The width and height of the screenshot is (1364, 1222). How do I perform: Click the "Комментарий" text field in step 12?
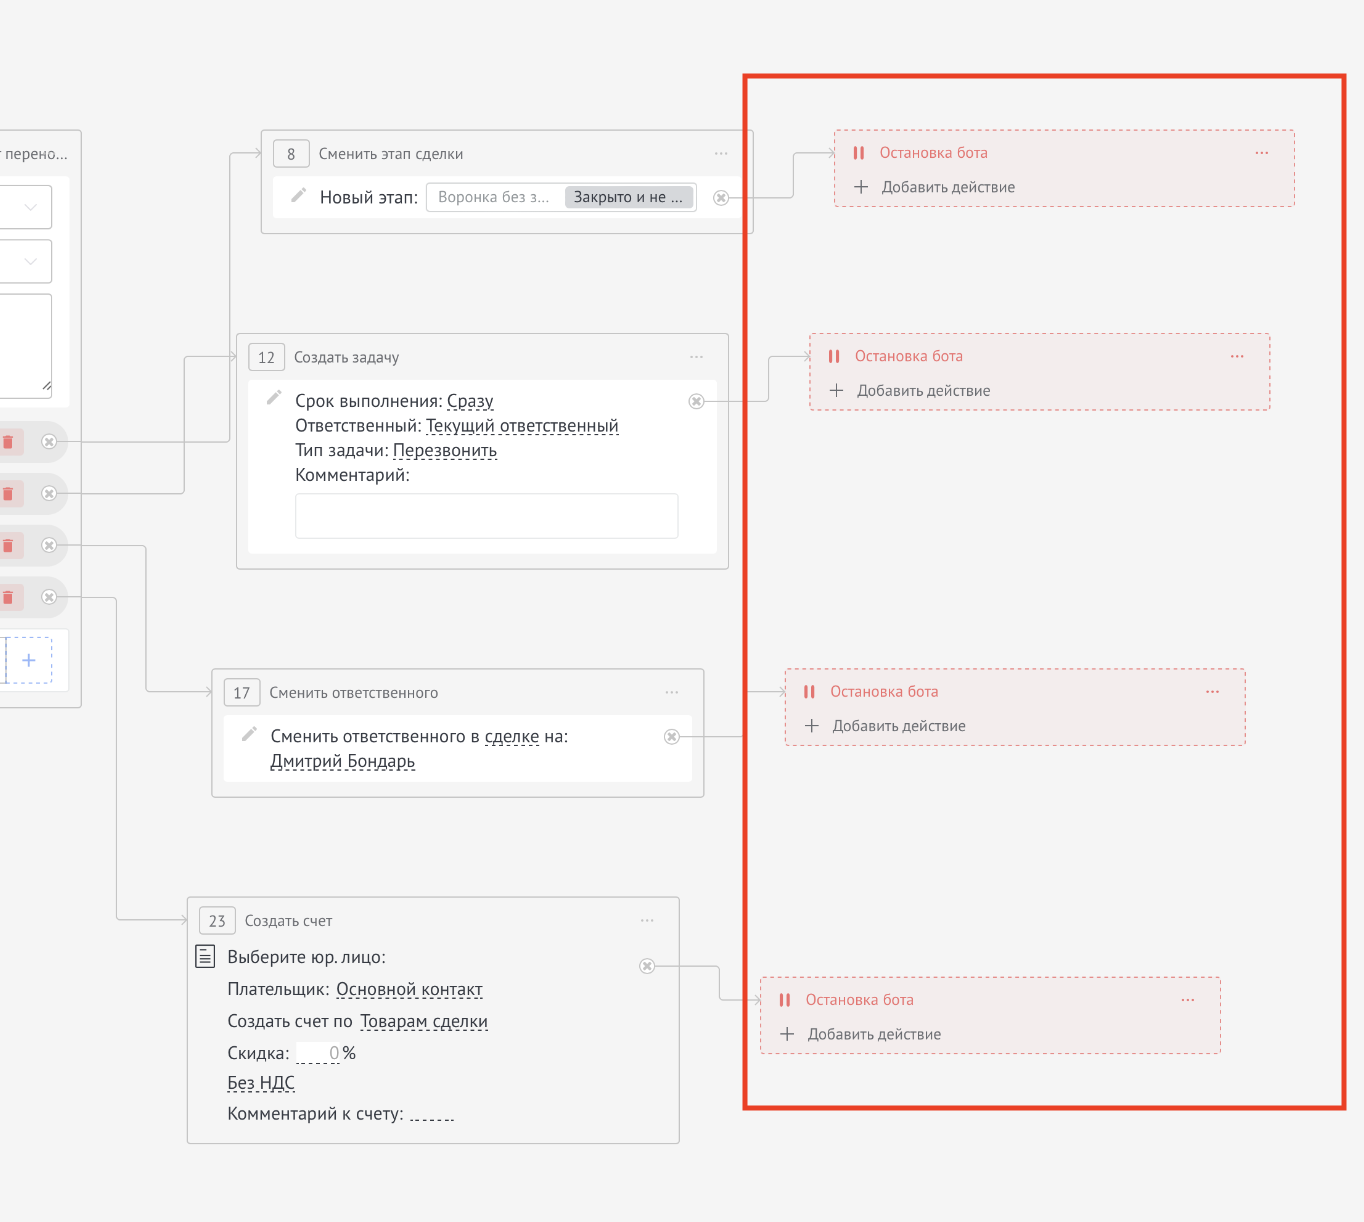tap(486, 516)
